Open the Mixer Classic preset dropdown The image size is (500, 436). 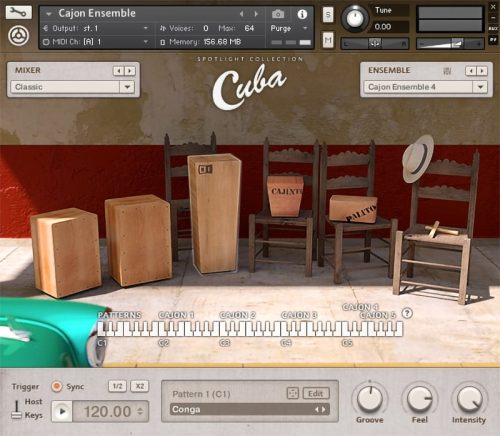72,87
